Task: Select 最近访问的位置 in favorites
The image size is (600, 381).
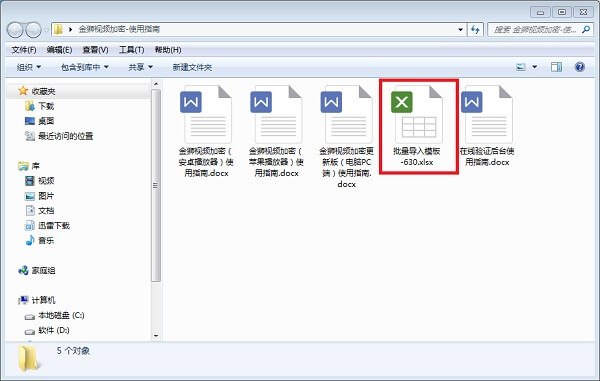Action: 65,136
